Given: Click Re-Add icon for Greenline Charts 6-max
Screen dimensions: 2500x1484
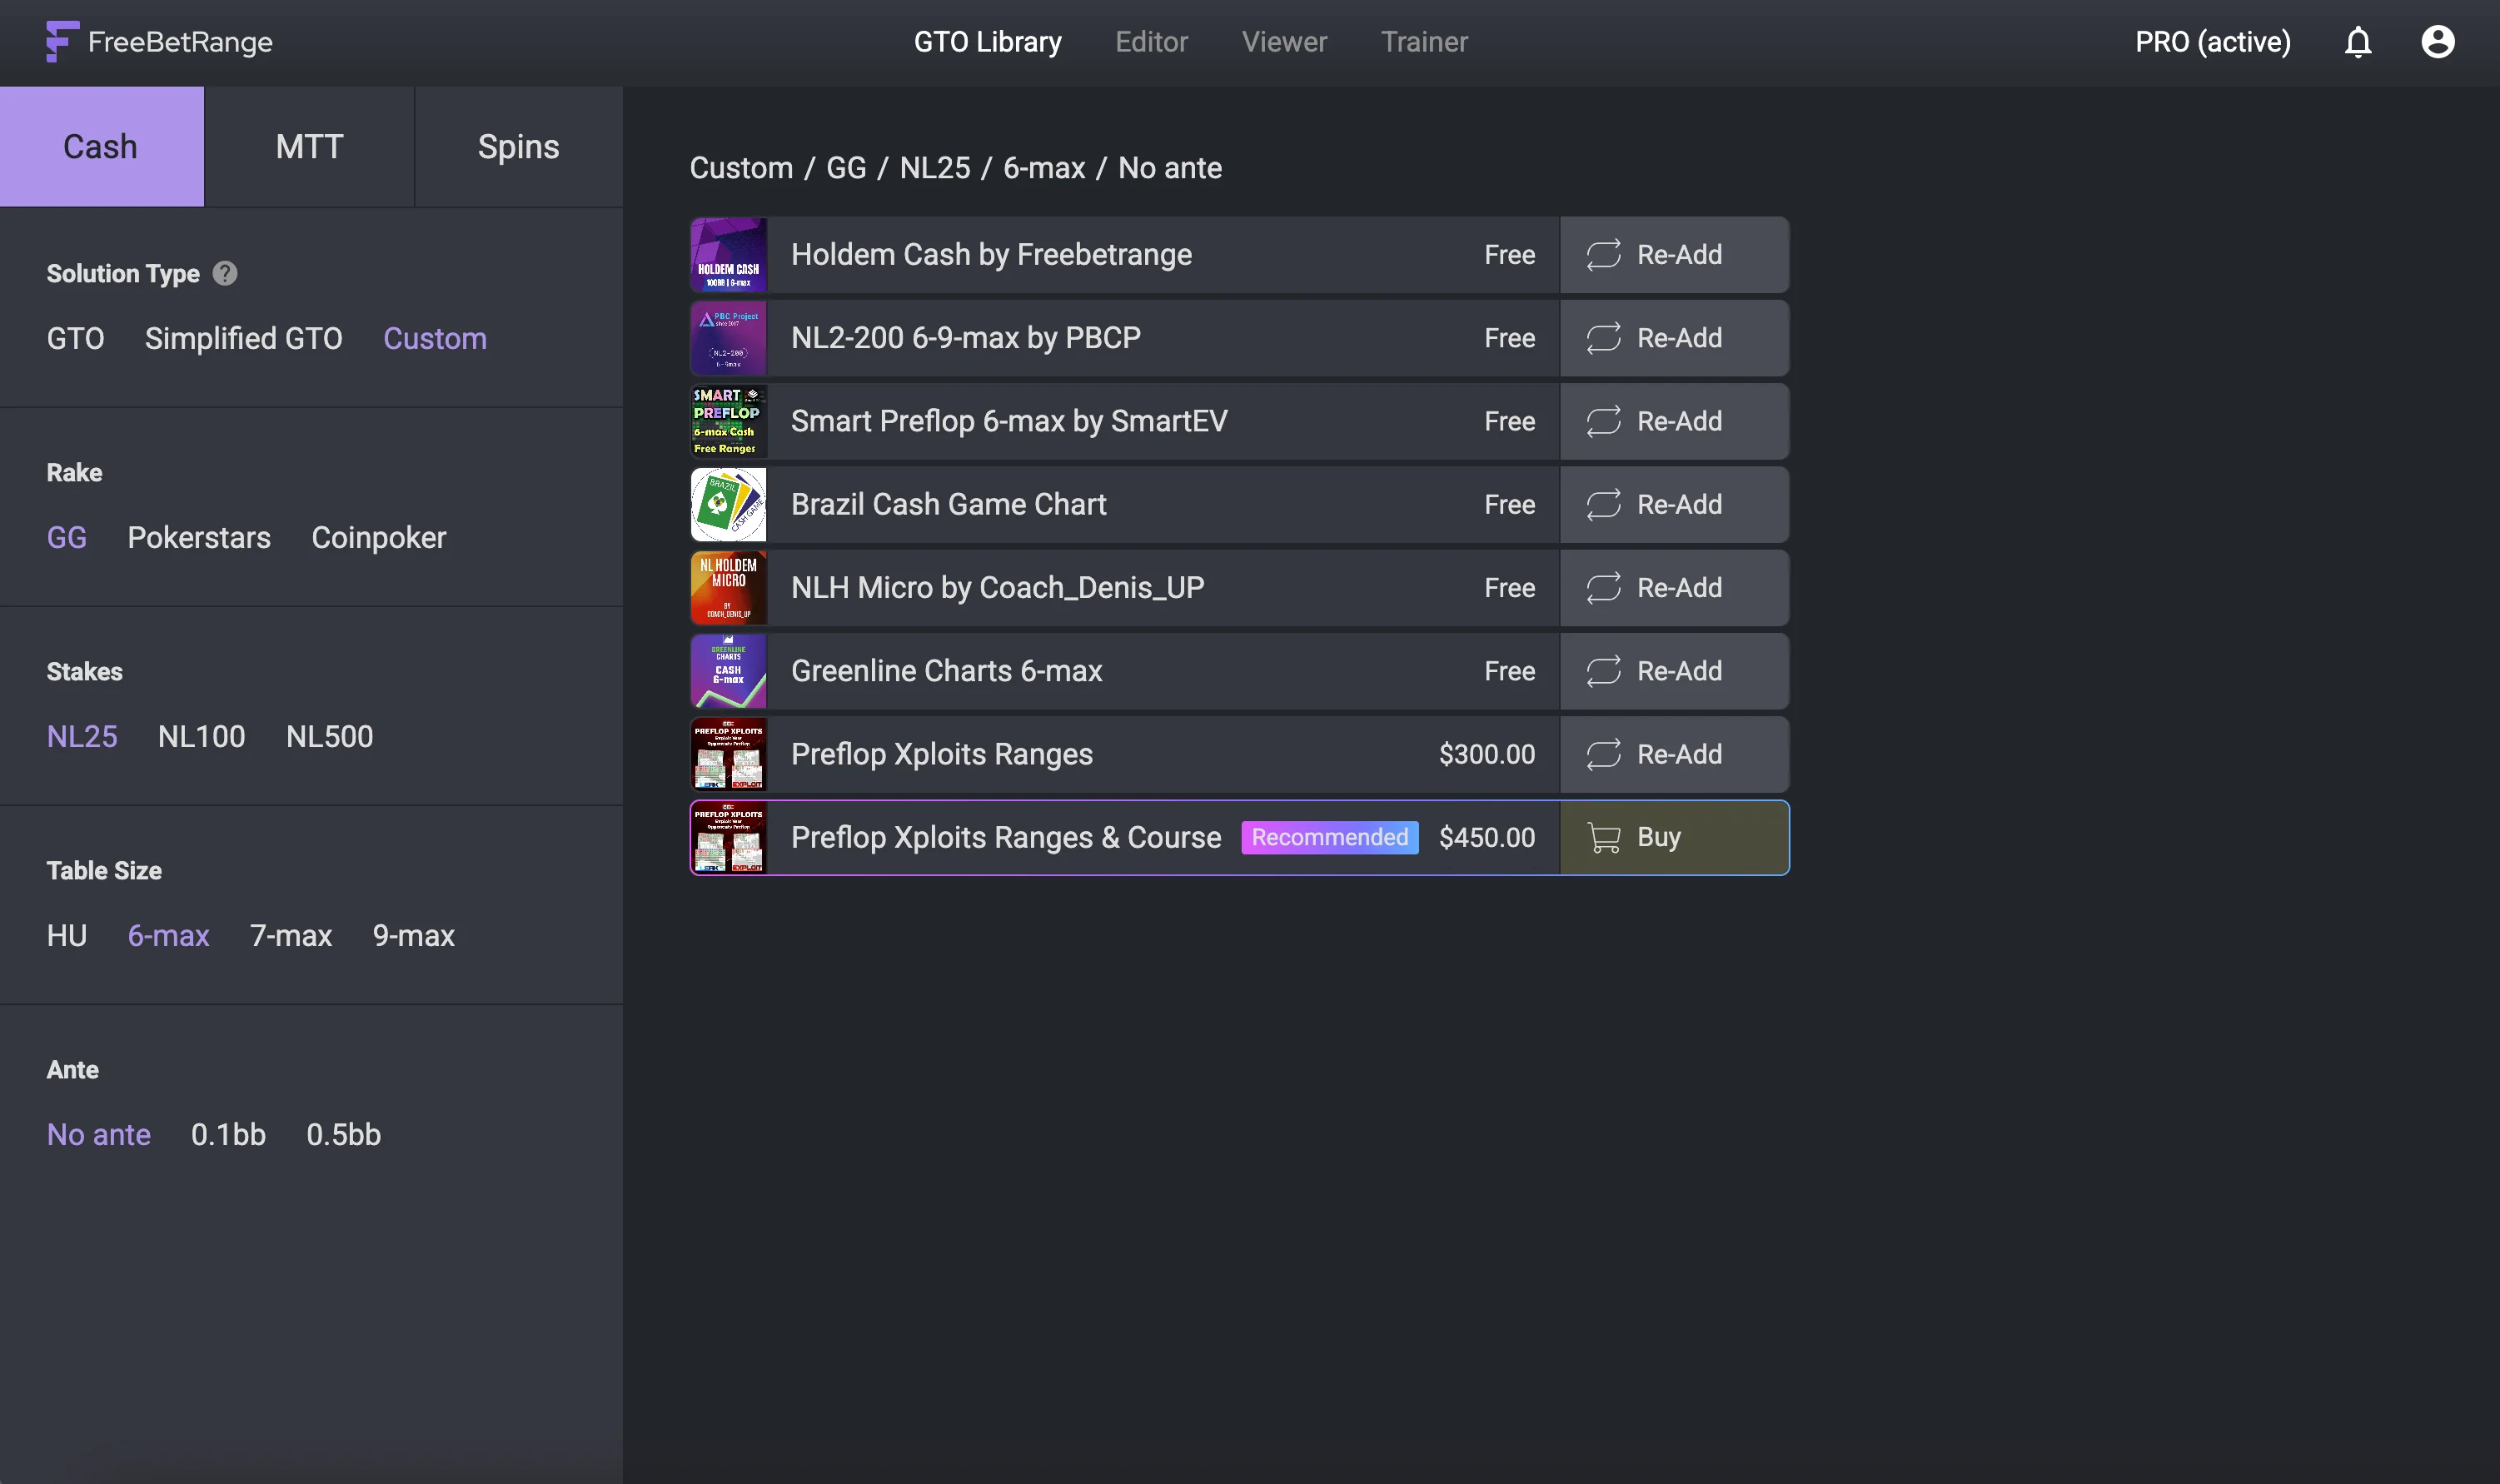Looking at the screenshot, I should [x=1603, y=670].
